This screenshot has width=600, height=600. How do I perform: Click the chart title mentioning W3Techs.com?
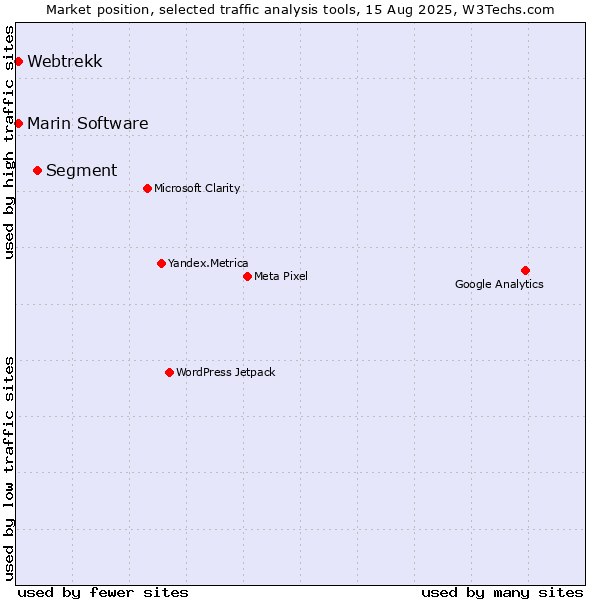300,10
